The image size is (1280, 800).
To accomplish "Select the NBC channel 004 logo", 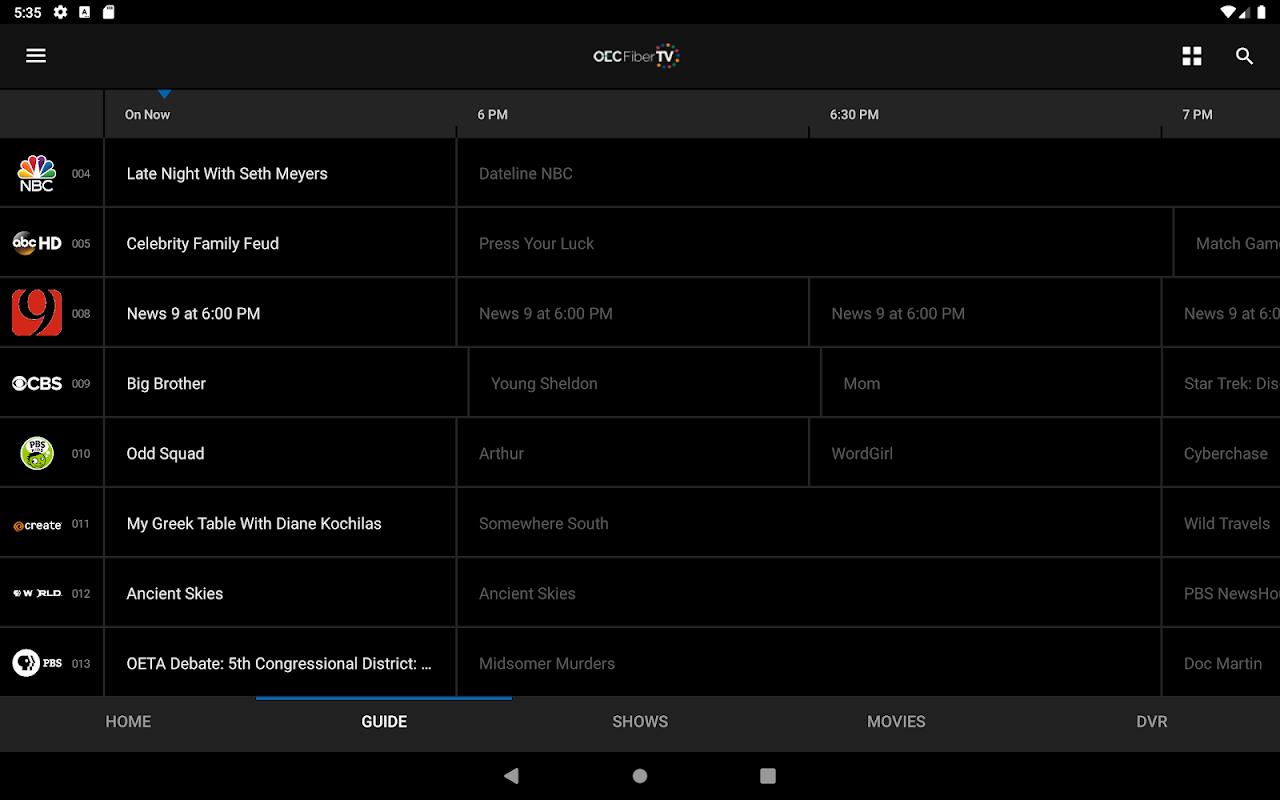I will [x=37, y=173].
